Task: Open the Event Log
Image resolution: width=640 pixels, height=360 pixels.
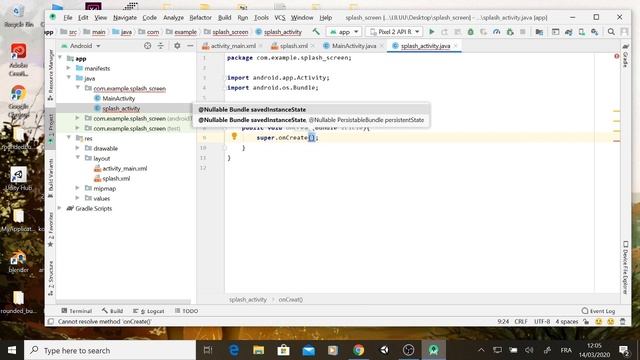Action: coord(598,311)
